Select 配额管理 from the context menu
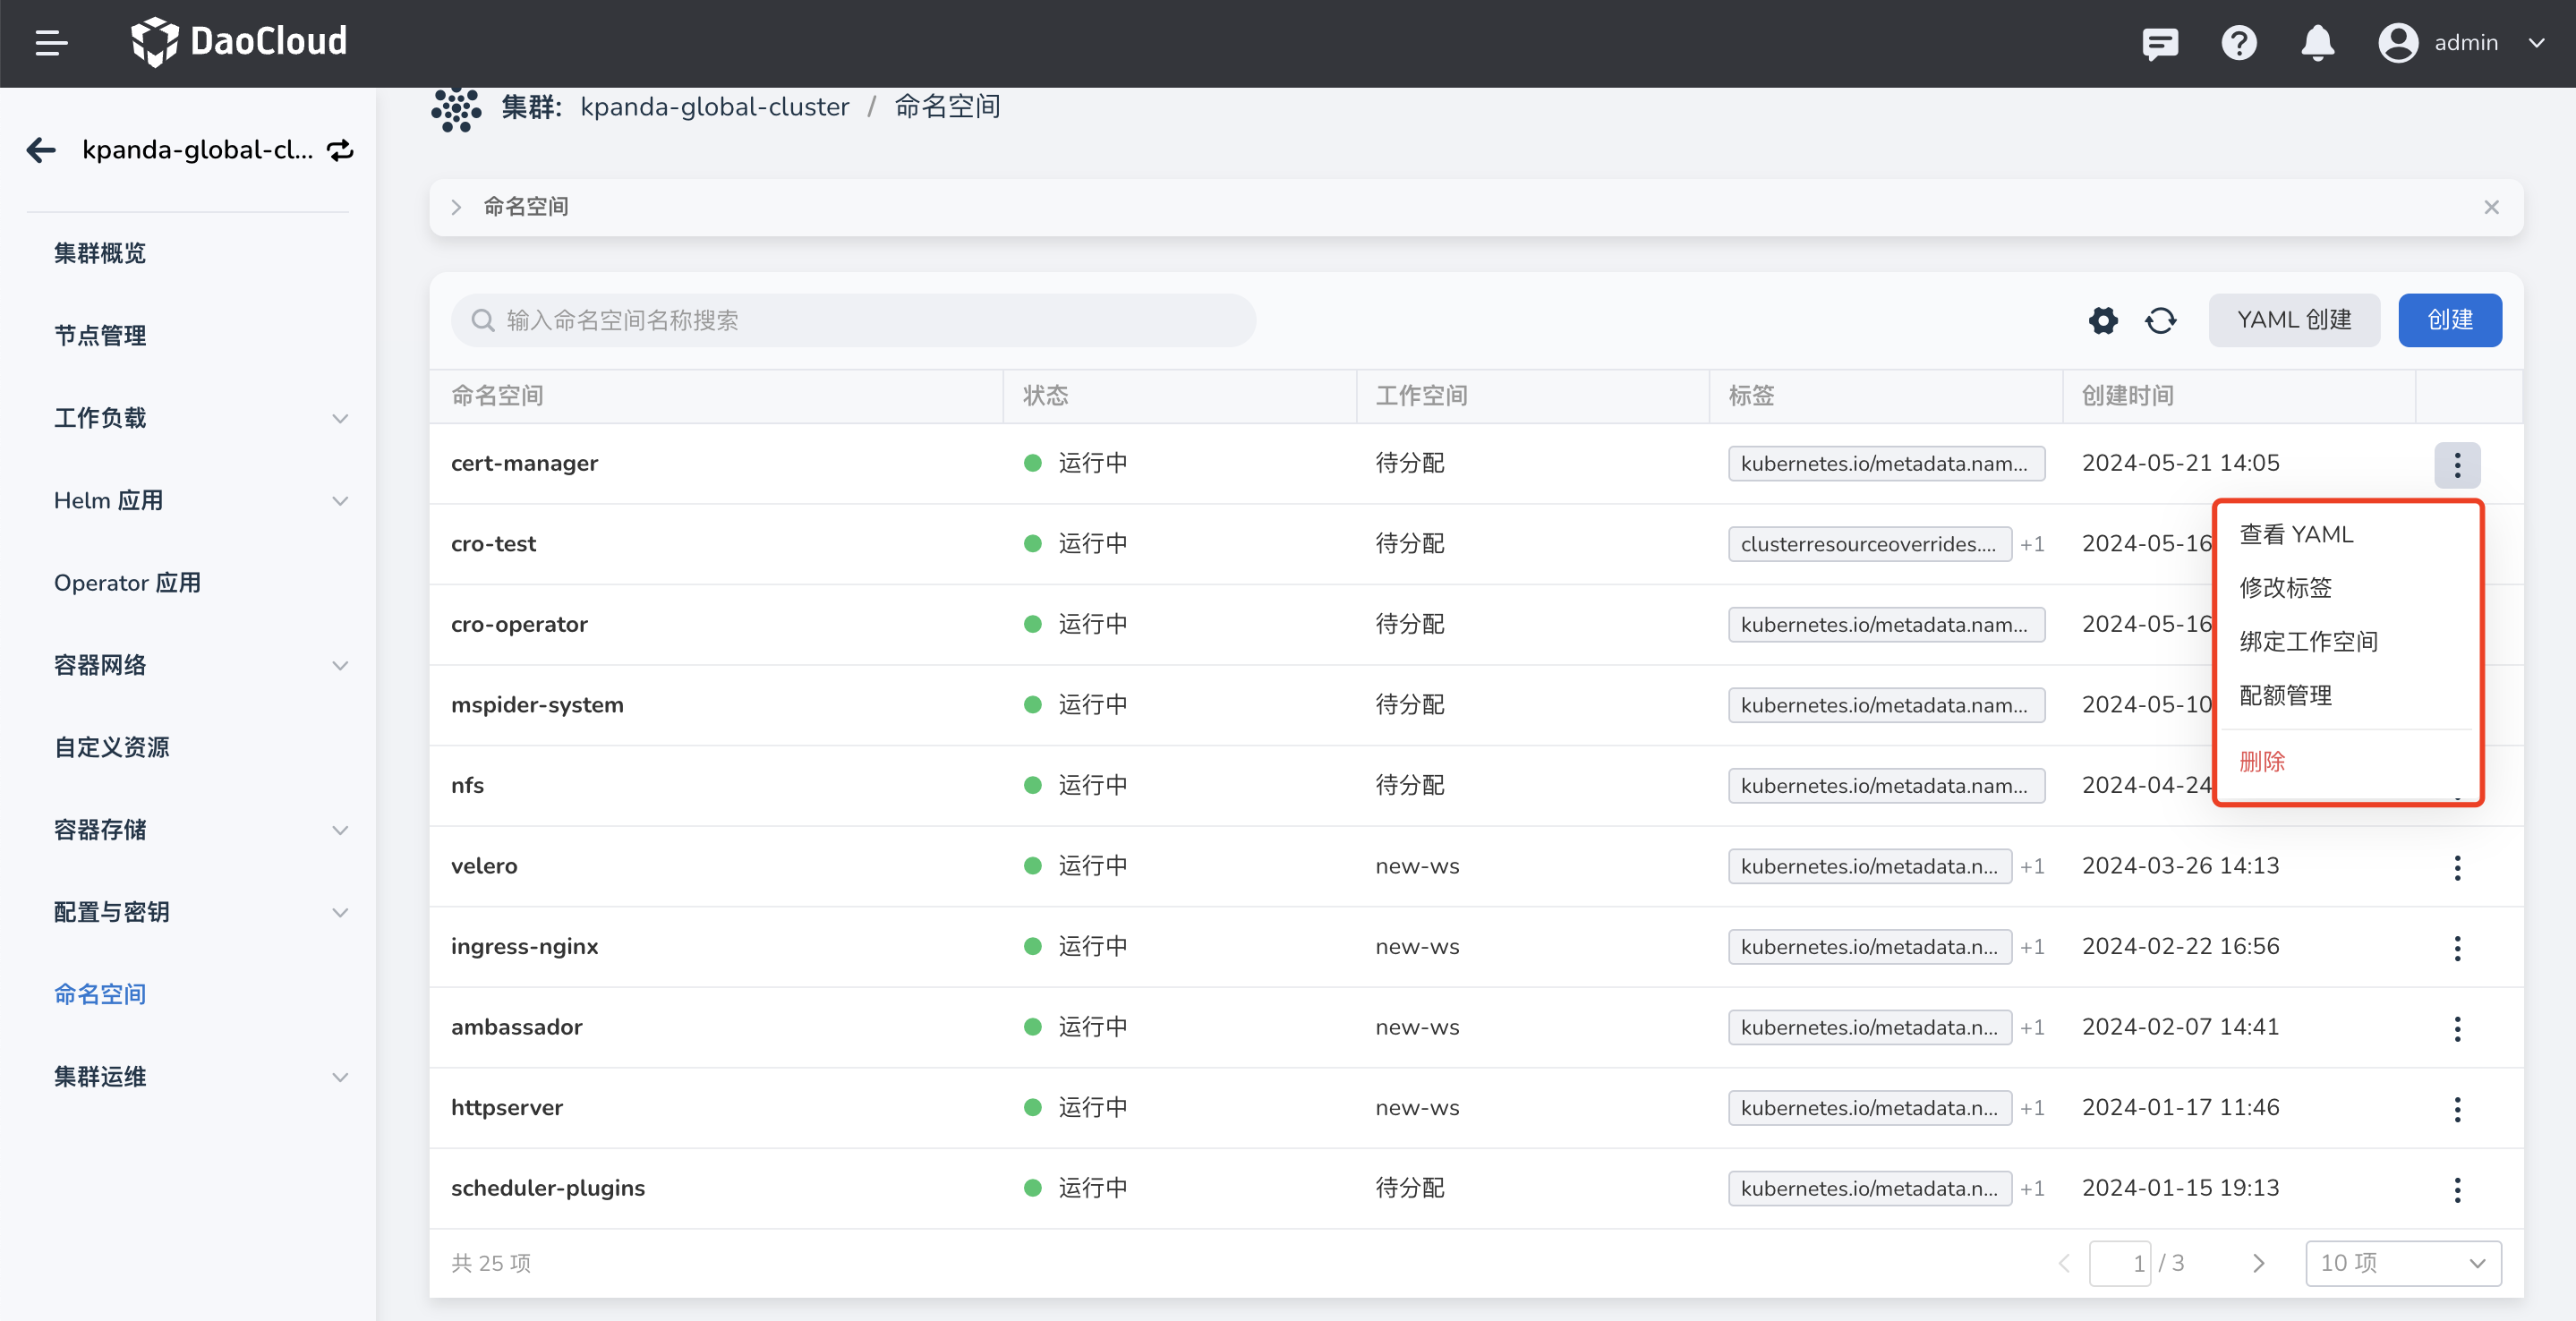This screenshot has width=2576, height=1321. (2285, 695)
